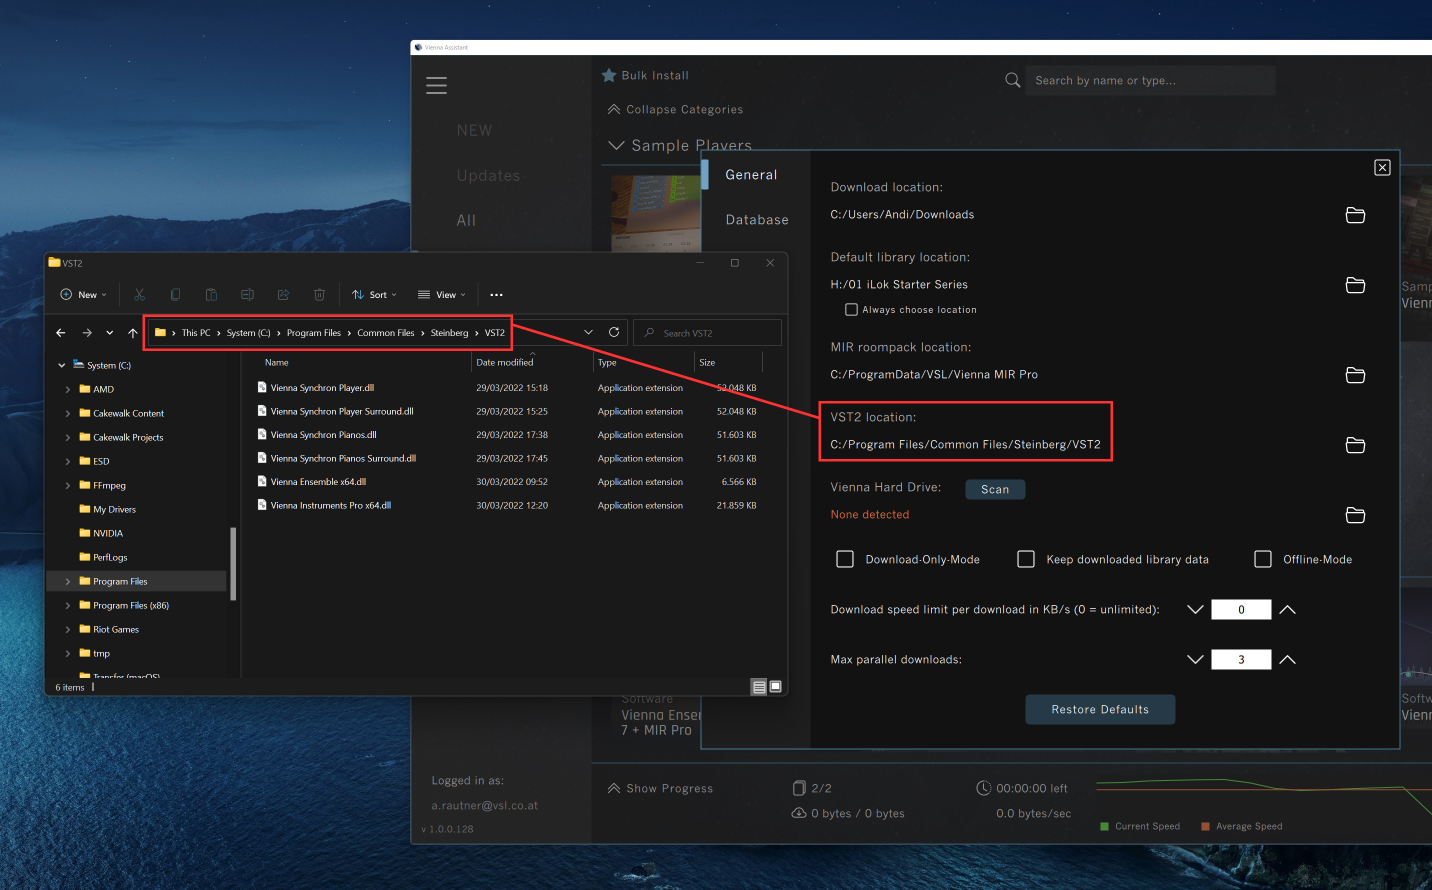Viewport: 1432px width, 890px height.
Task: Expand the AMD folder node
Action: tap(68, 390)
